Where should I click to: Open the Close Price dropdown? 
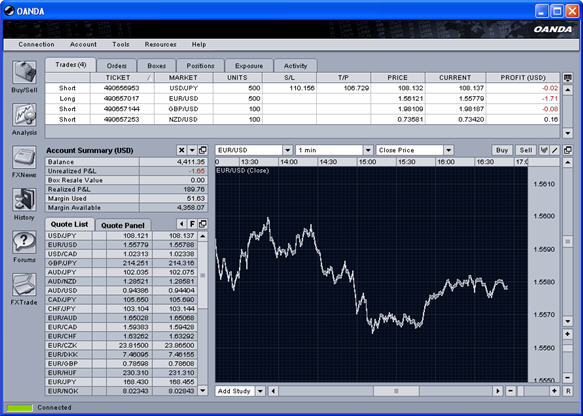[x=449, y=150]
